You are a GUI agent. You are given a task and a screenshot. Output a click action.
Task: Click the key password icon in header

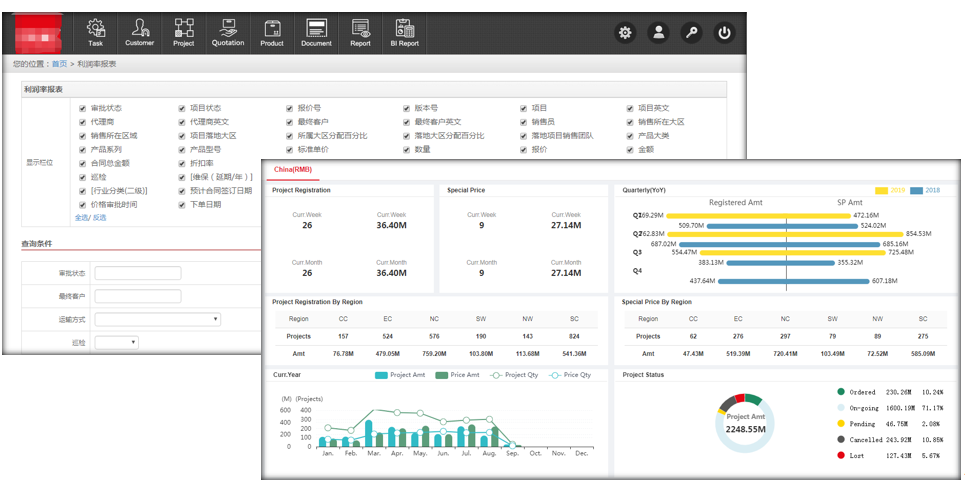[x=692, y=33]
